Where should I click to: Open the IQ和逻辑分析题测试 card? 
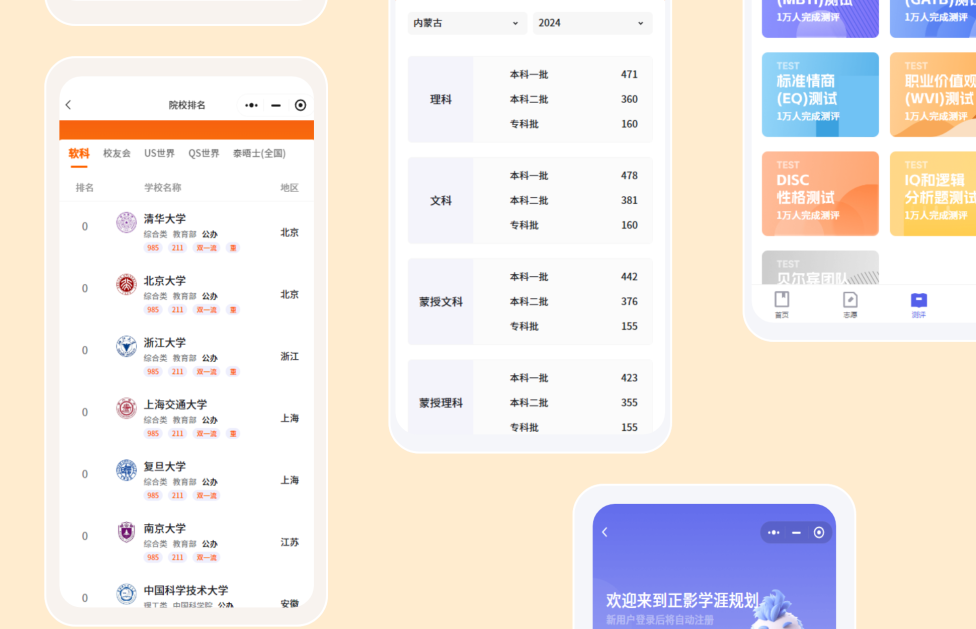coord(932,193)
